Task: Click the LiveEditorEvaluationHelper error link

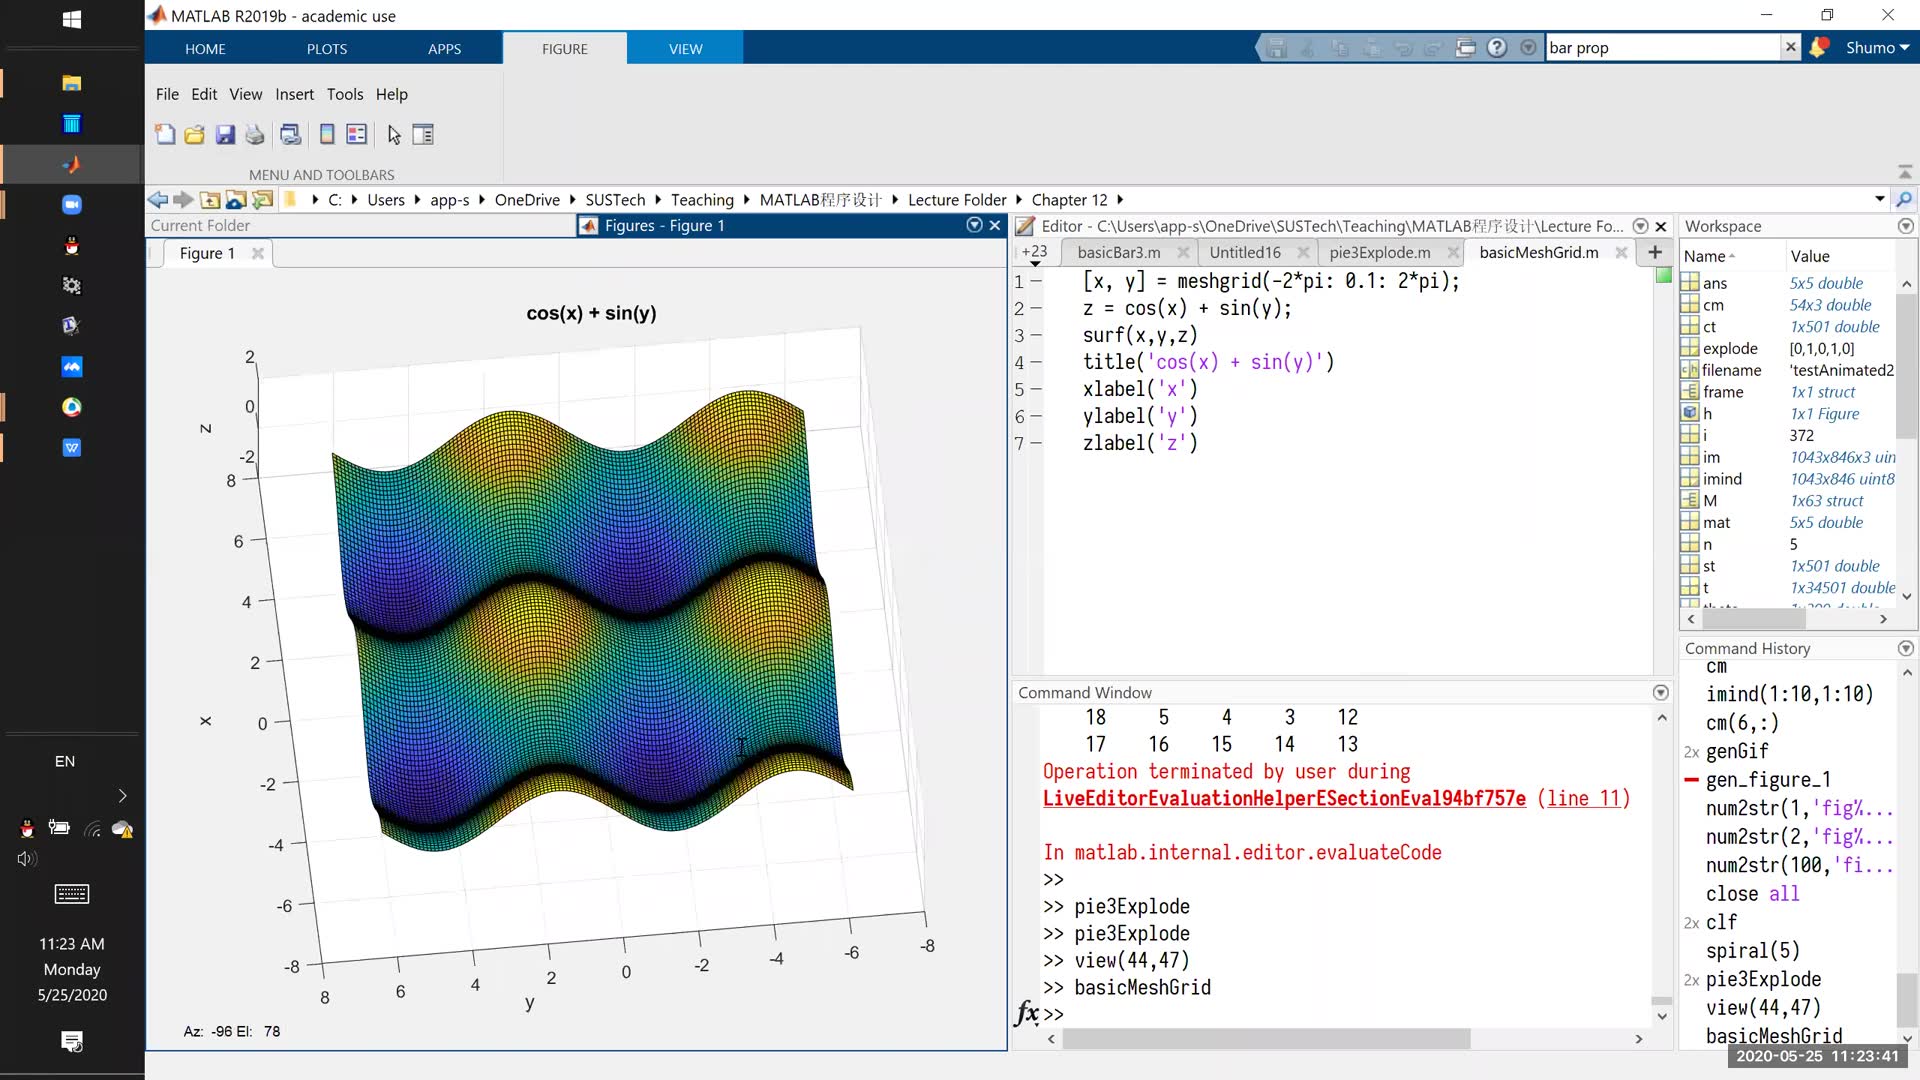Action: click(1284, 798)
